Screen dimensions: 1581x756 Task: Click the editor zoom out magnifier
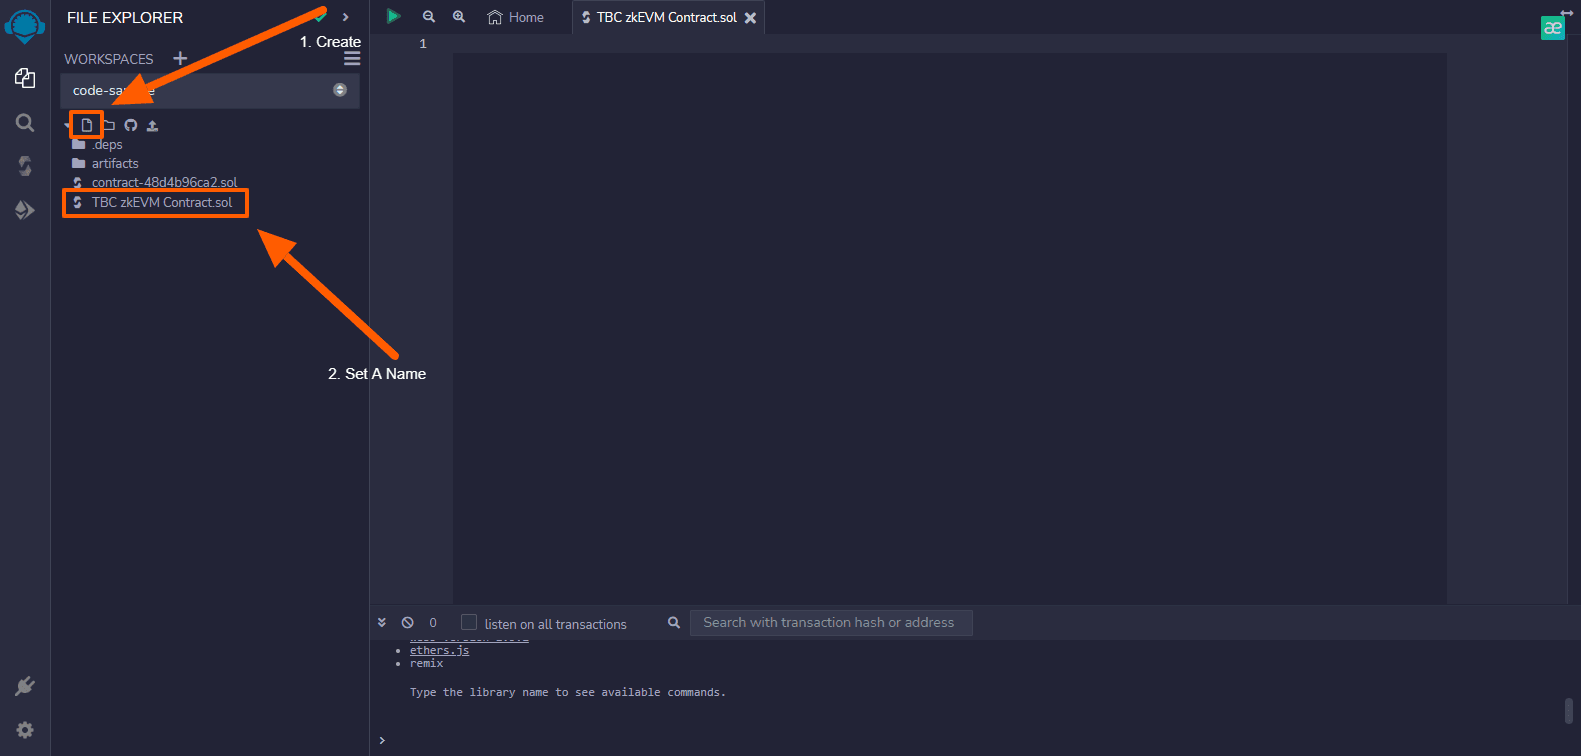pyautogui.click(x=429, y=17)
